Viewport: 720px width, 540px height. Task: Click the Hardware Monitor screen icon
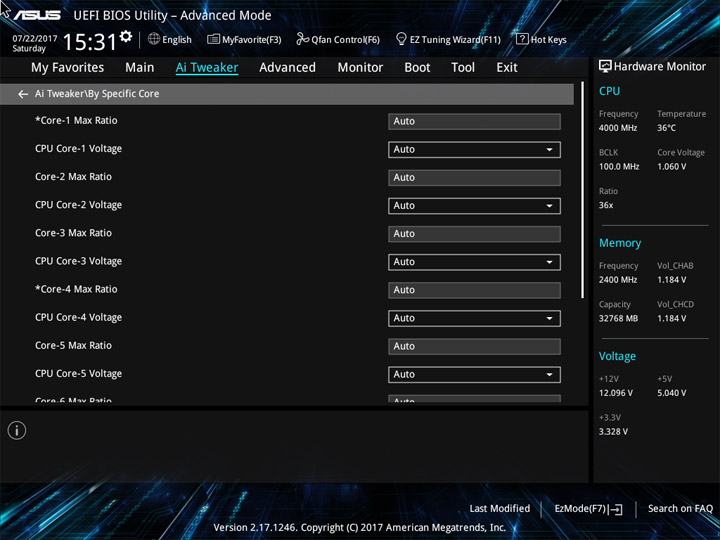[x=605, y=67]
